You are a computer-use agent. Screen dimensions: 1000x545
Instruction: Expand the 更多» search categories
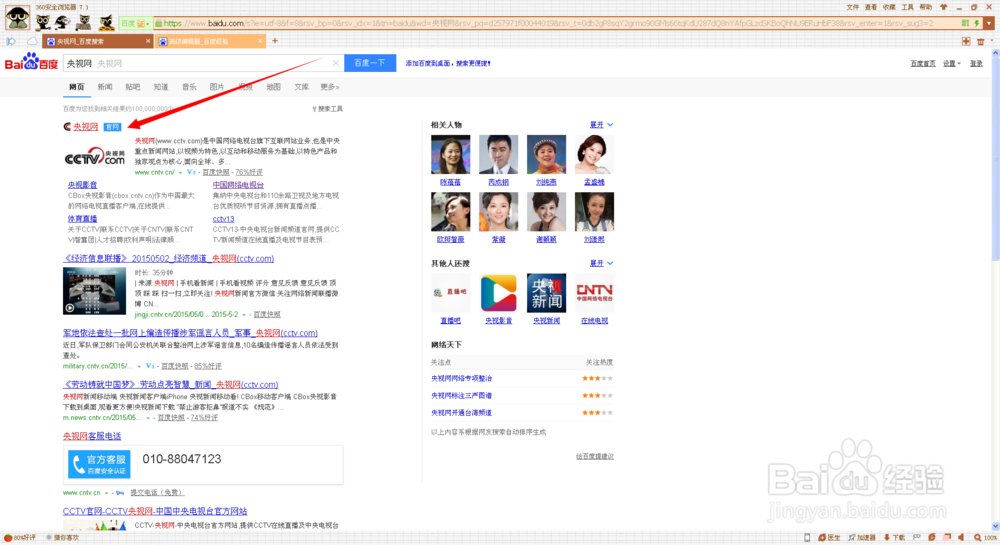click(x=330, y=87)
